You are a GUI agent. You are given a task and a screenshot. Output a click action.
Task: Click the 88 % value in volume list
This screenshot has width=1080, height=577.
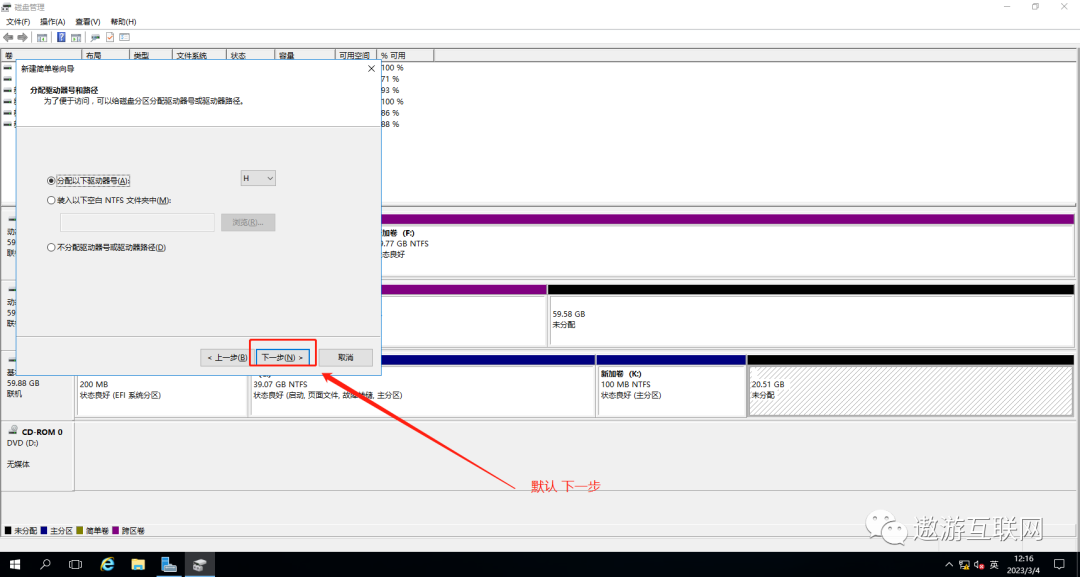[391, 124]
